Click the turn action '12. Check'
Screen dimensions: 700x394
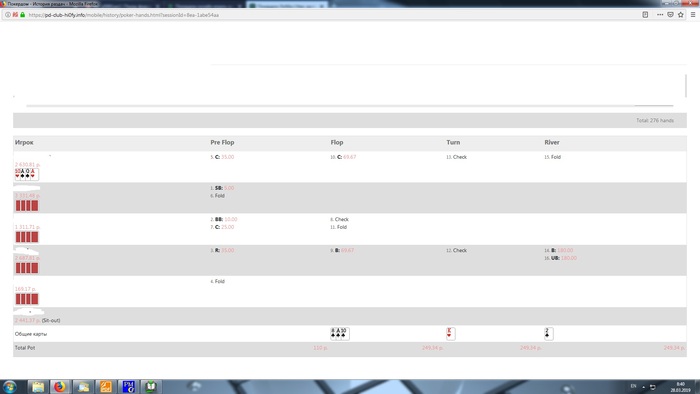456,250
